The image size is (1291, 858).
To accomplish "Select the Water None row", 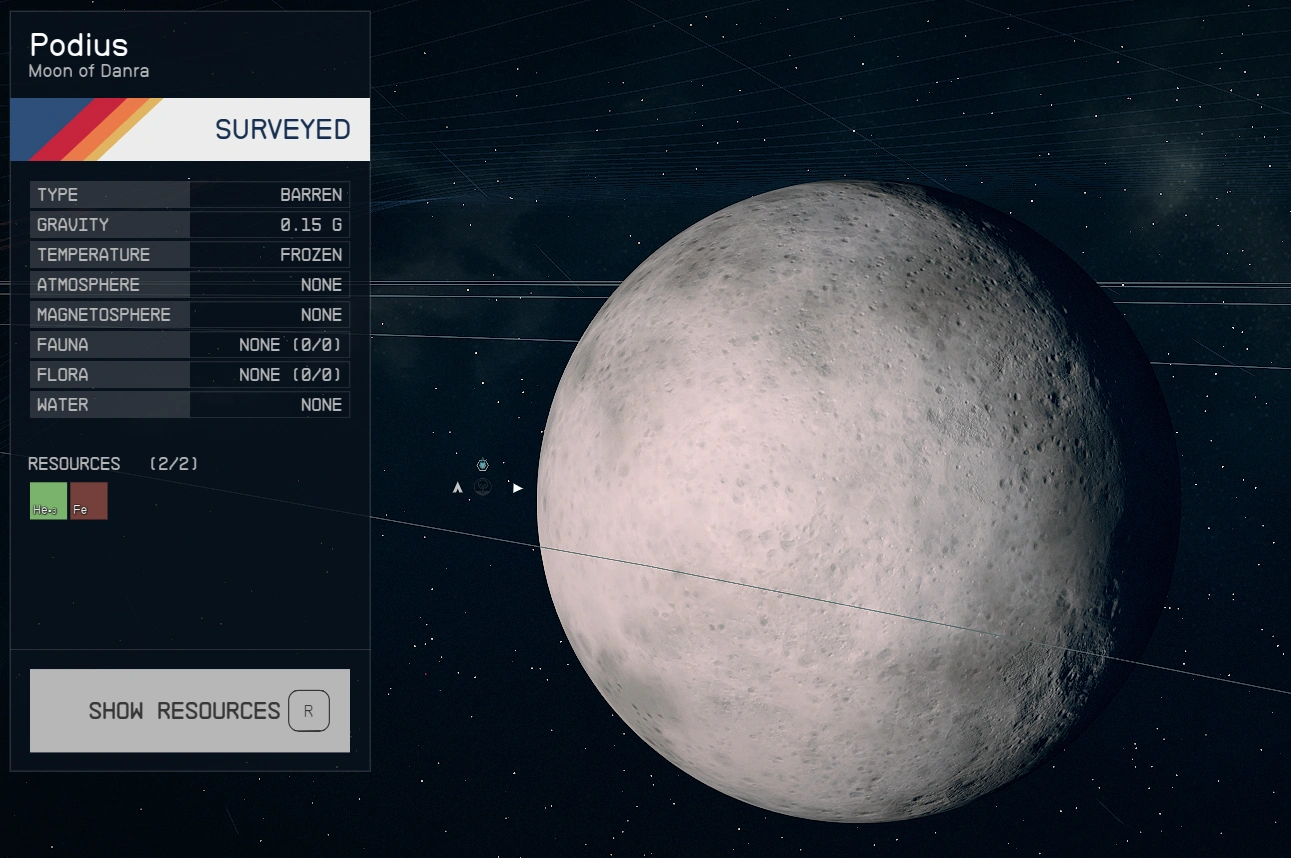I will [190, 405].
